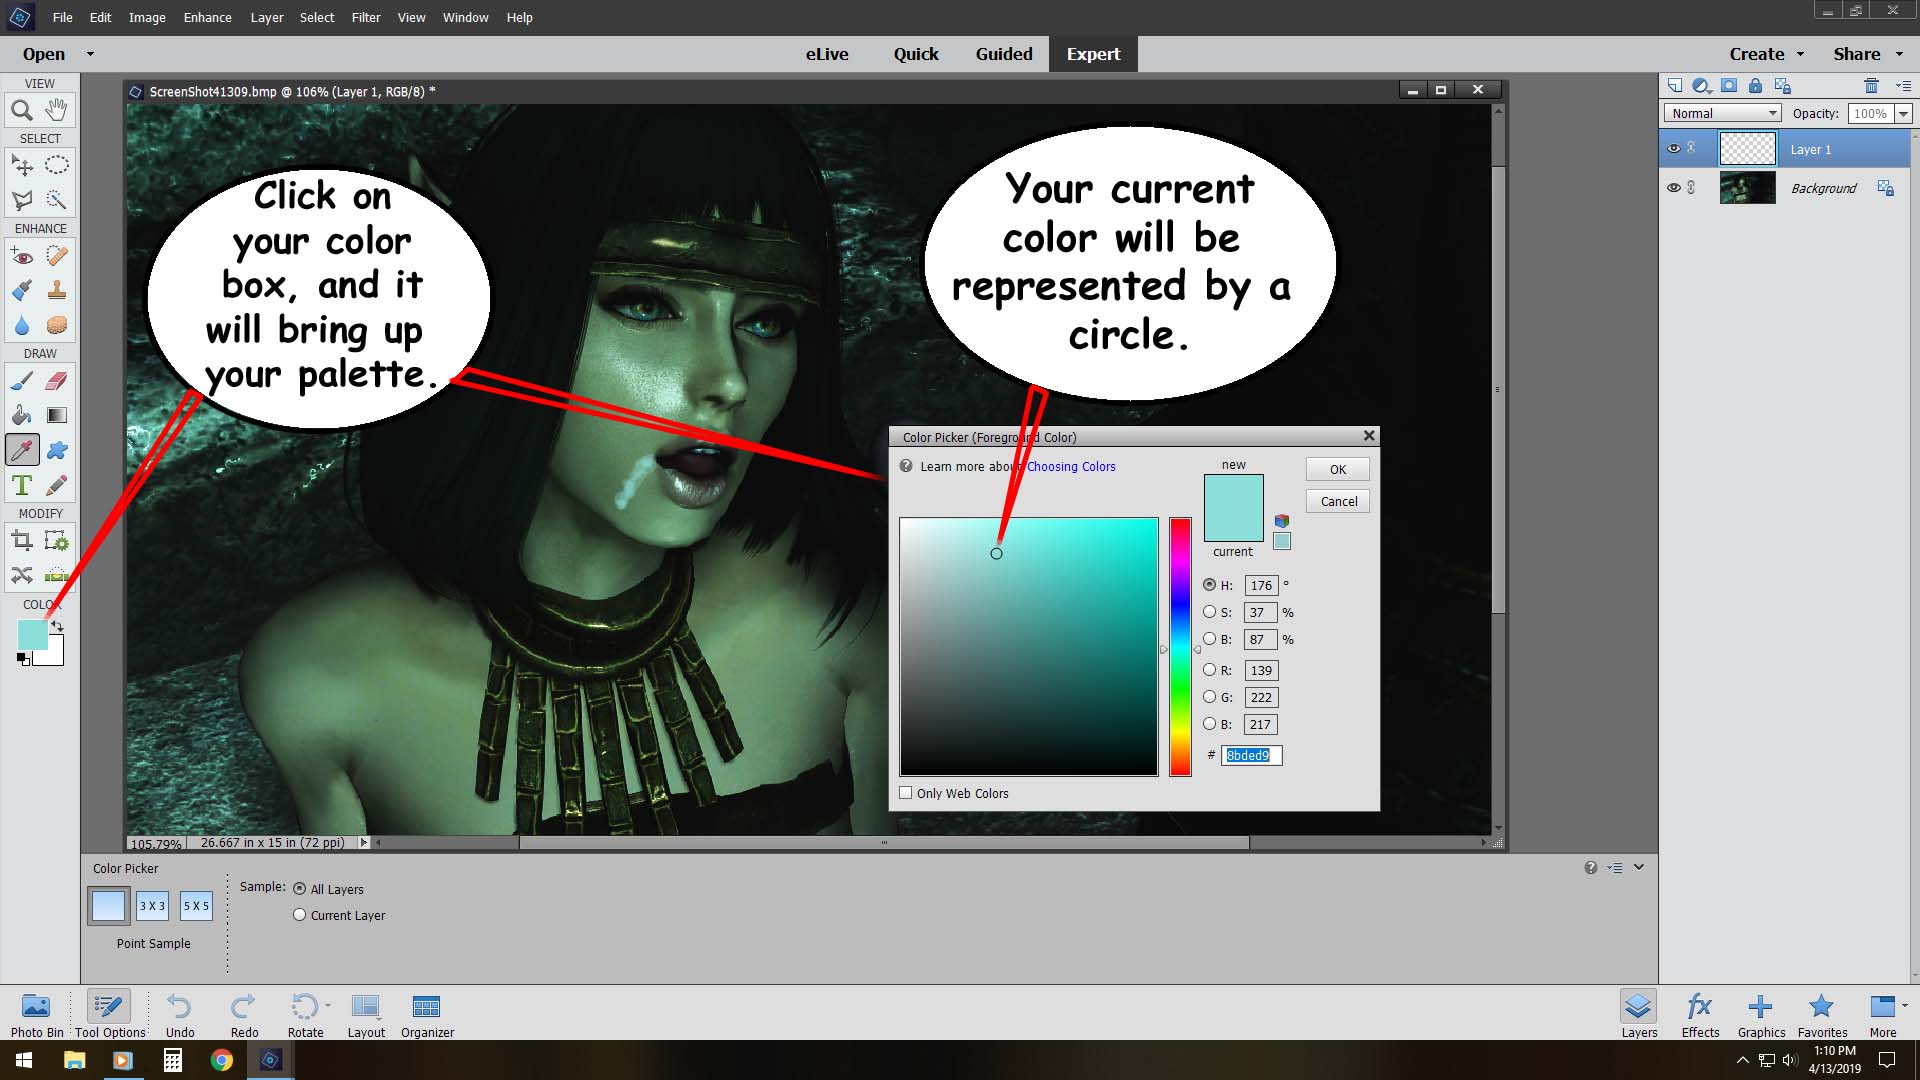Lock all pixels of the layer
1920x1080 pixels.
1755,86
